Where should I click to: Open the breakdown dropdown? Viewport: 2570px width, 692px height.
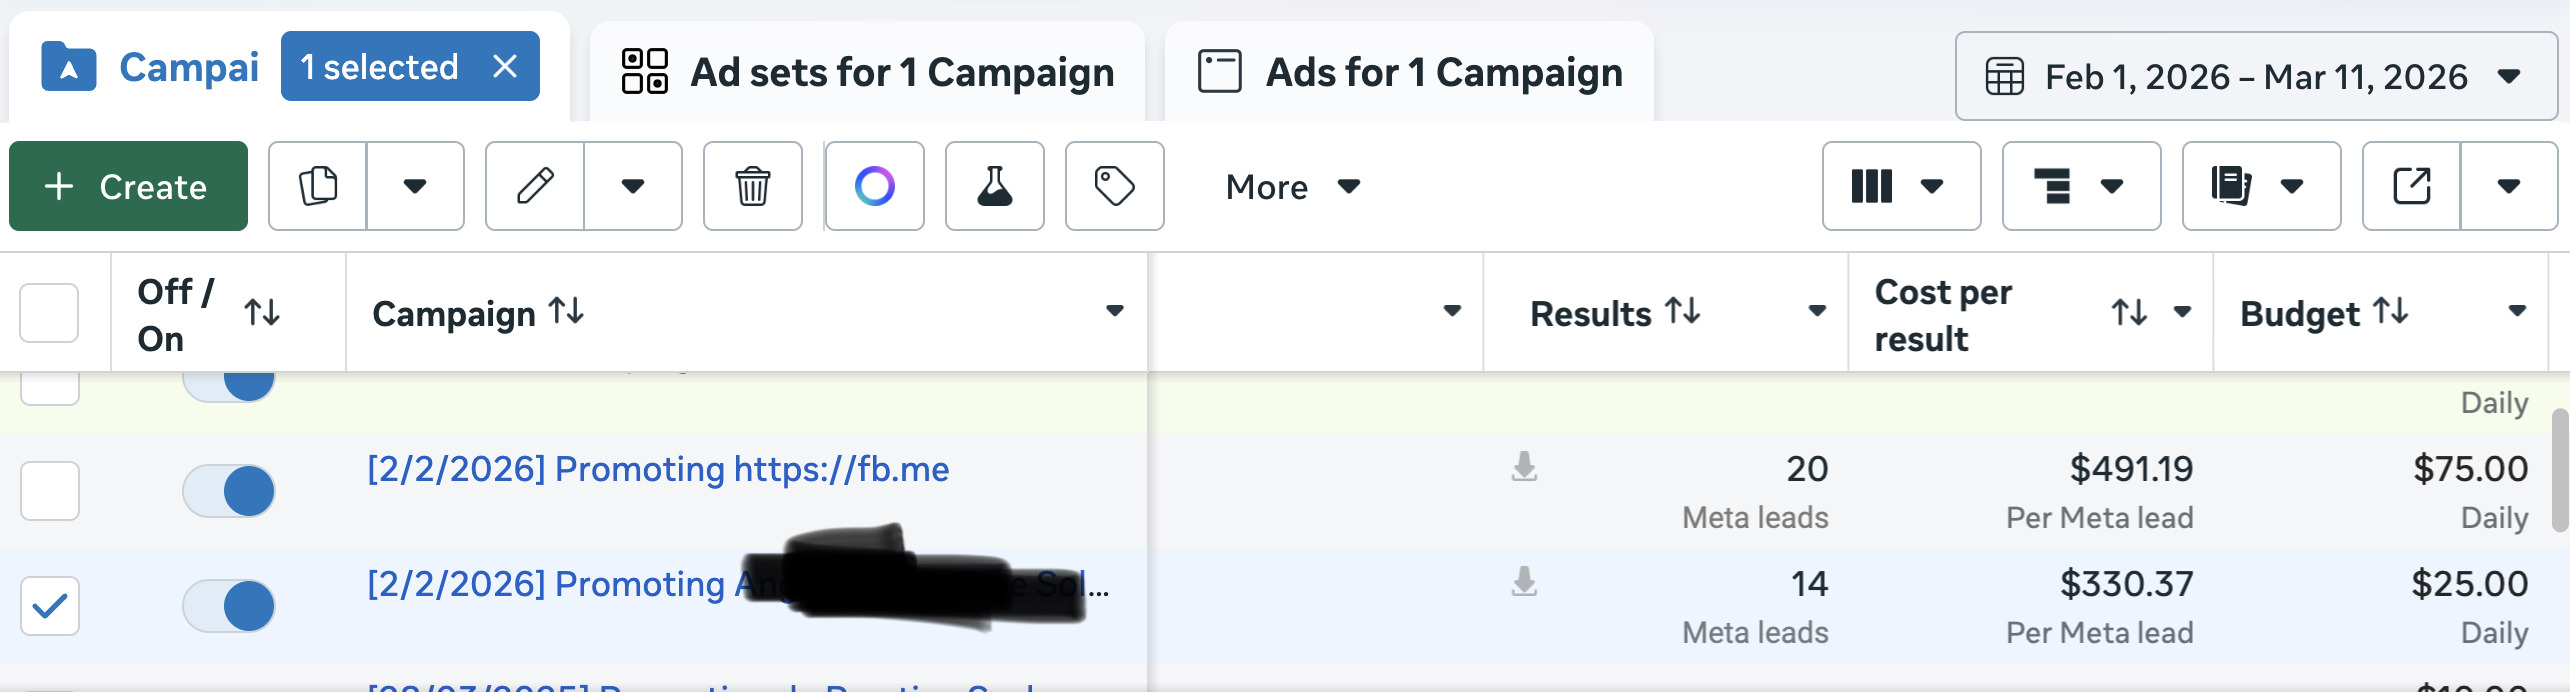[x=2080, y=186]
